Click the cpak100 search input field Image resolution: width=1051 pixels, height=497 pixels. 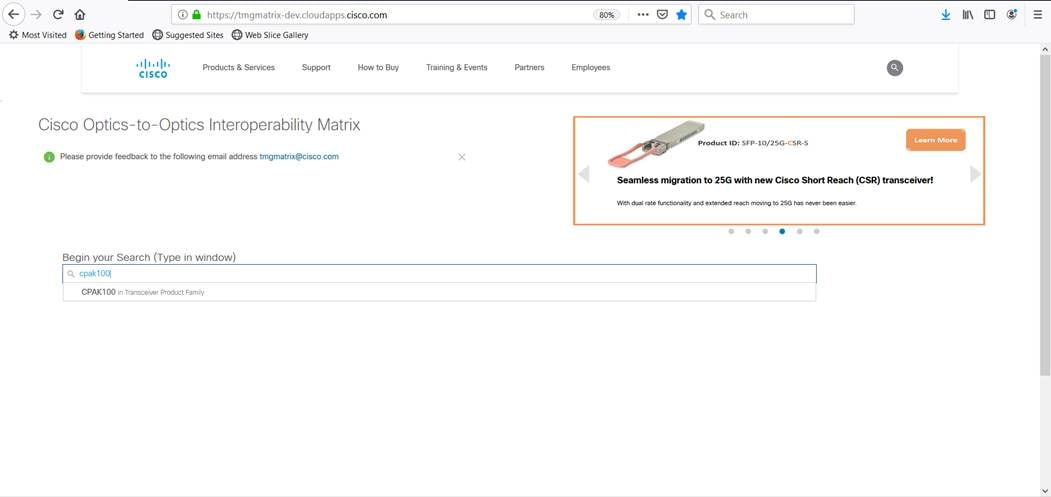(439, 274)
